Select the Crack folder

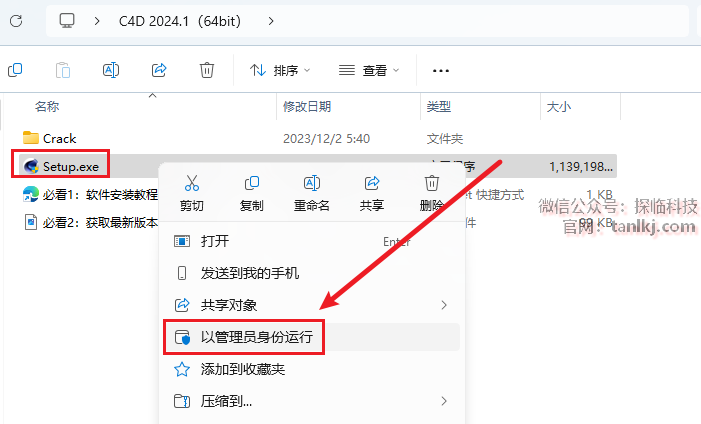point(59,139)
